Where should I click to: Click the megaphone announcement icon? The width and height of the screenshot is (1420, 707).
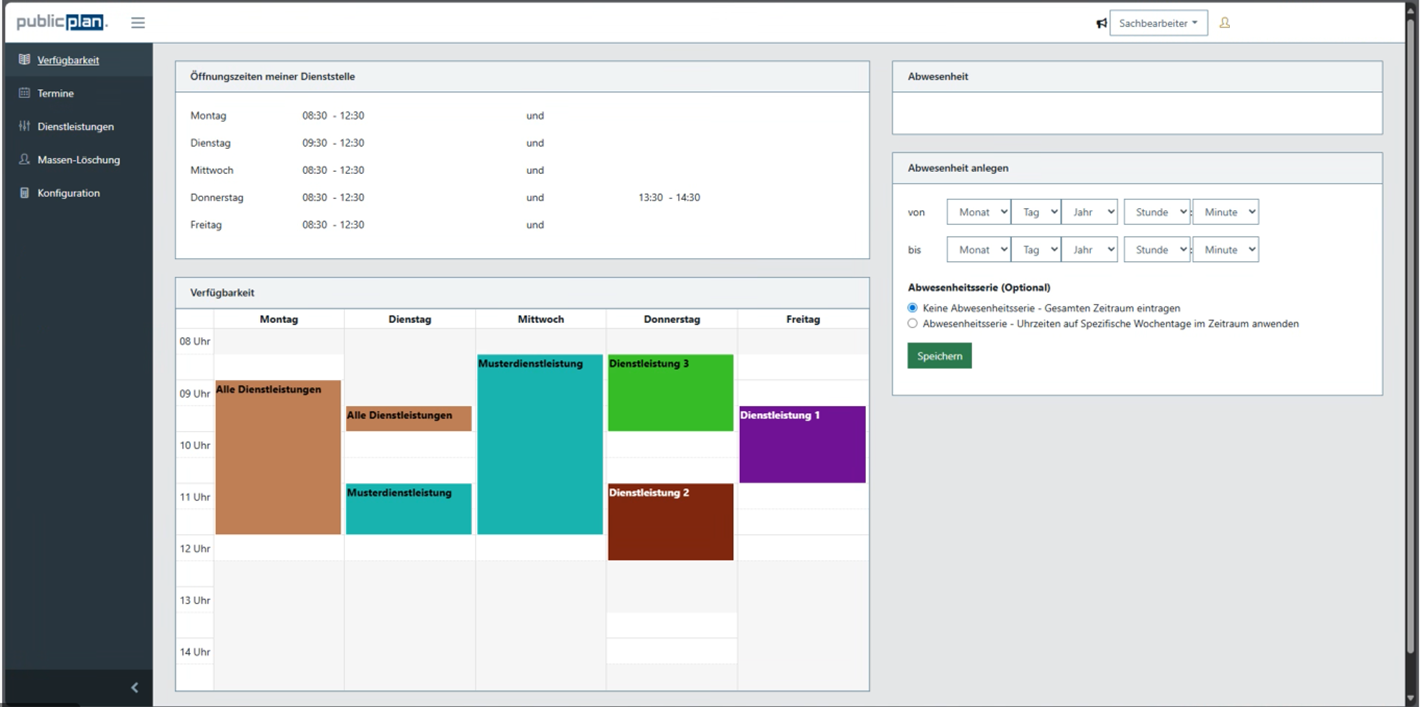click(x=1101, y=23)
